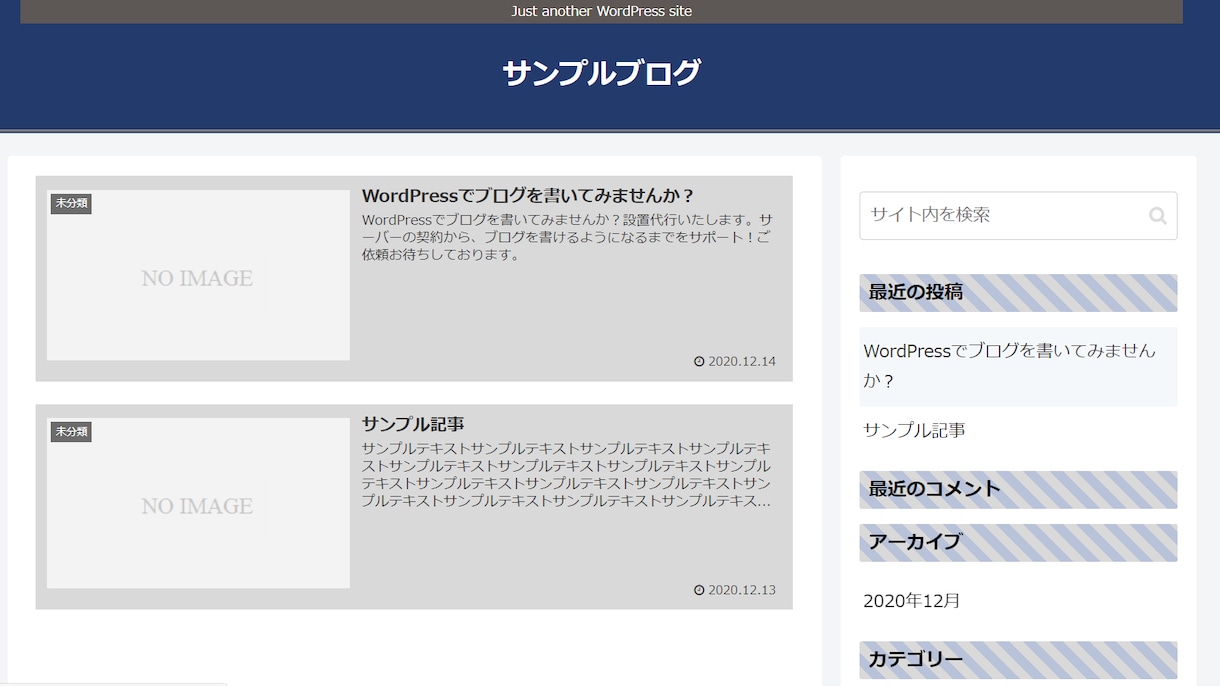Image resolution: width=1220 pixels, height=686 pixels.
Task: Click the date 2020.12.13
Action: coord(742,590)
